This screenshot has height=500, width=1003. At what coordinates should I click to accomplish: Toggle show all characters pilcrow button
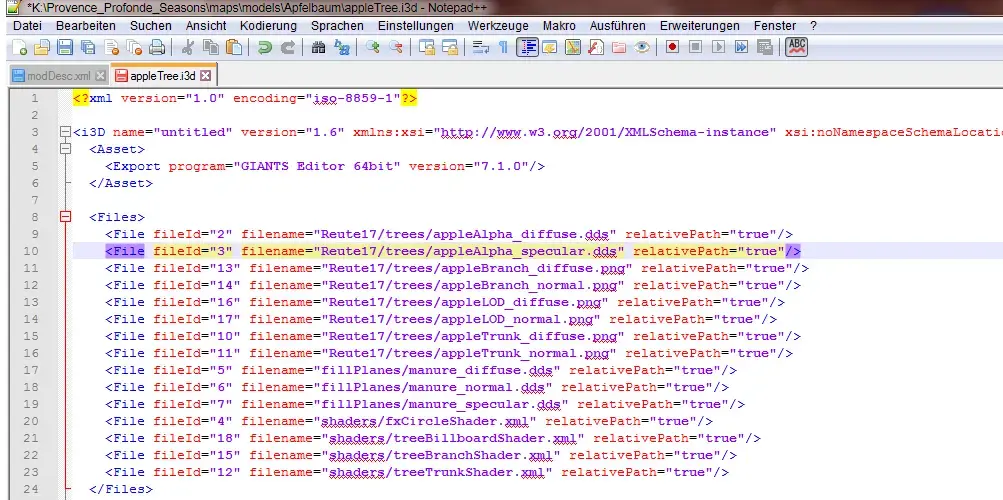[503, 47]
